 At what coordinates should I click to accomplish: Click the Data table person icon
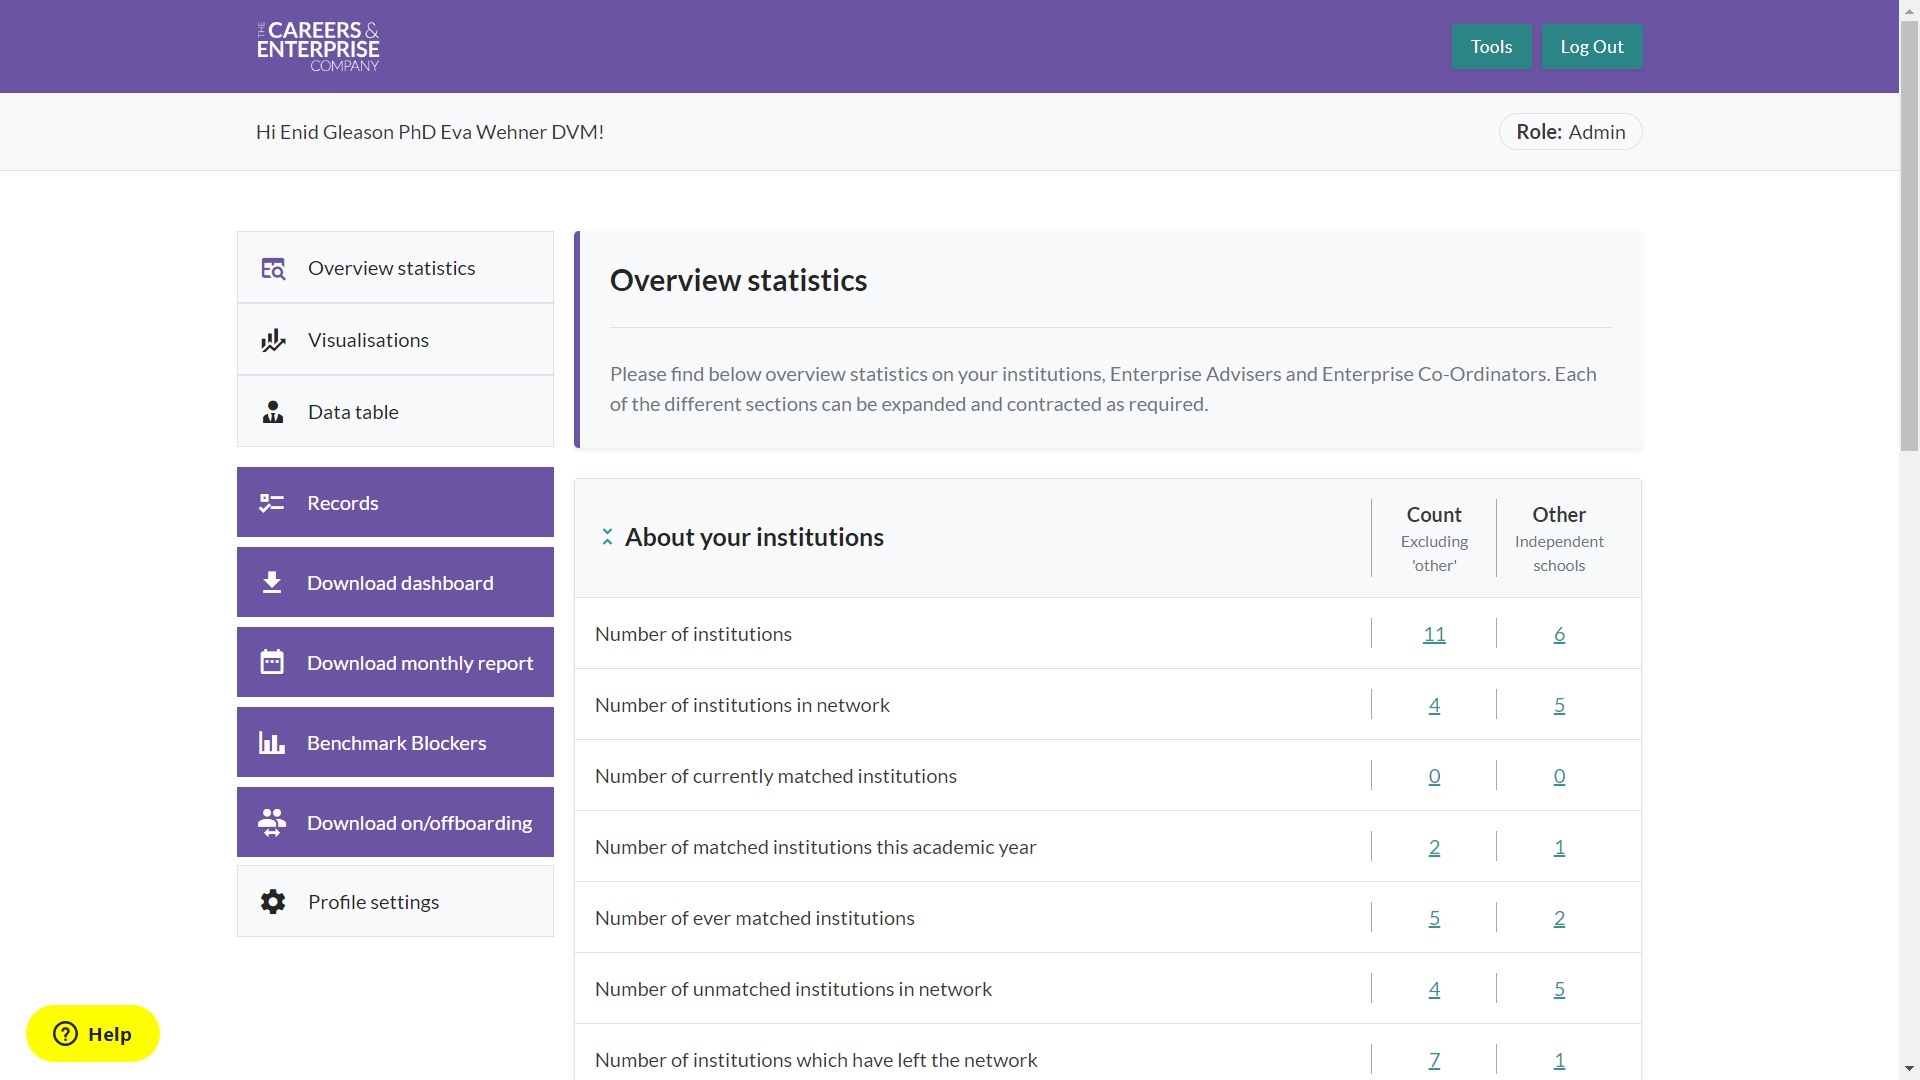tap(273, 412)
